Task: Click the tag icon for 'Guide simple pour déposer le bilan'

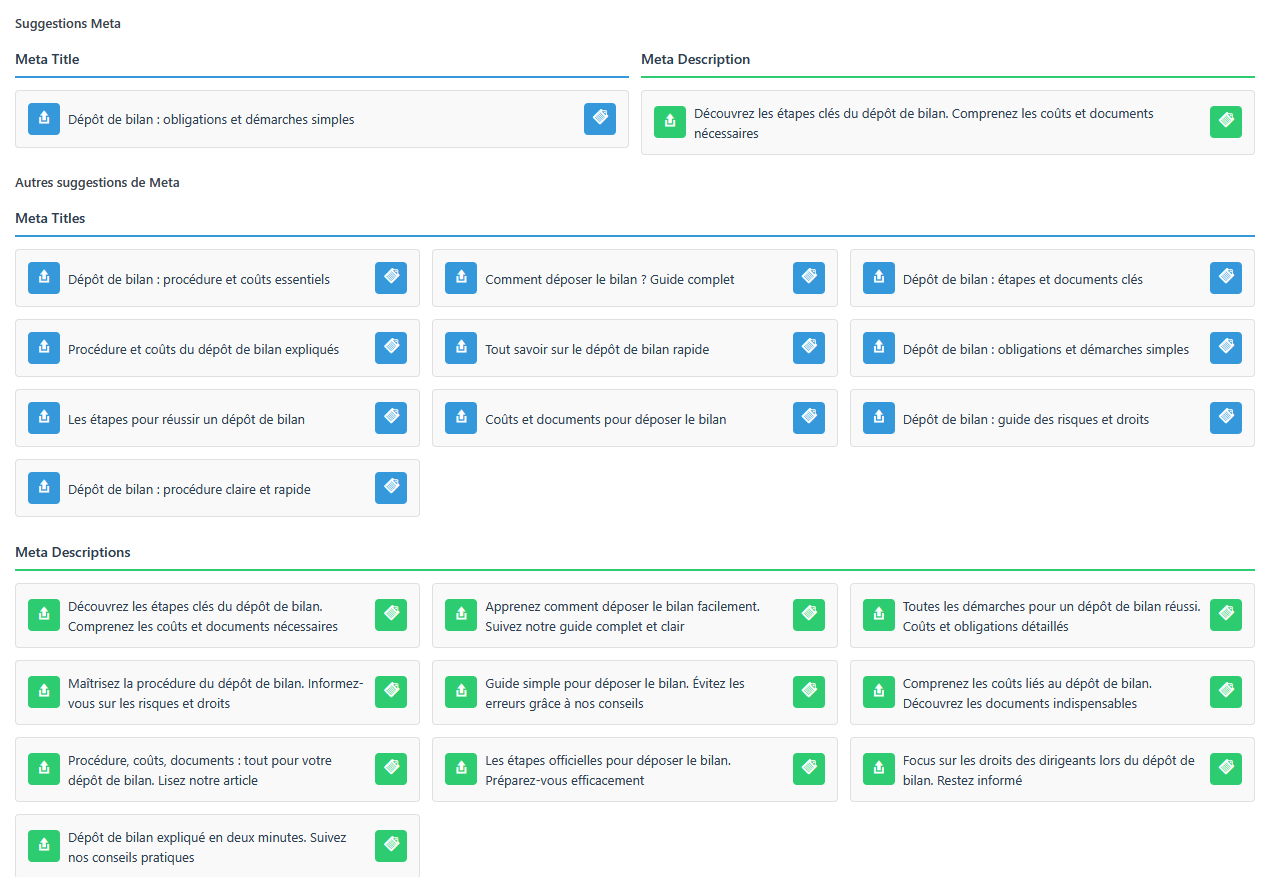Action: tap(809, 690)
